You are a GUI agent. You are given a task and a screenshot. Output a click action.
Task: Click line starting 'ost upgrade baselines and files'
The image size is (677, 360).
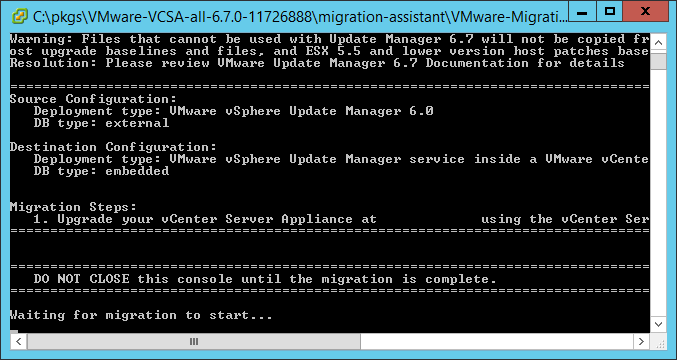pos(329,51)
